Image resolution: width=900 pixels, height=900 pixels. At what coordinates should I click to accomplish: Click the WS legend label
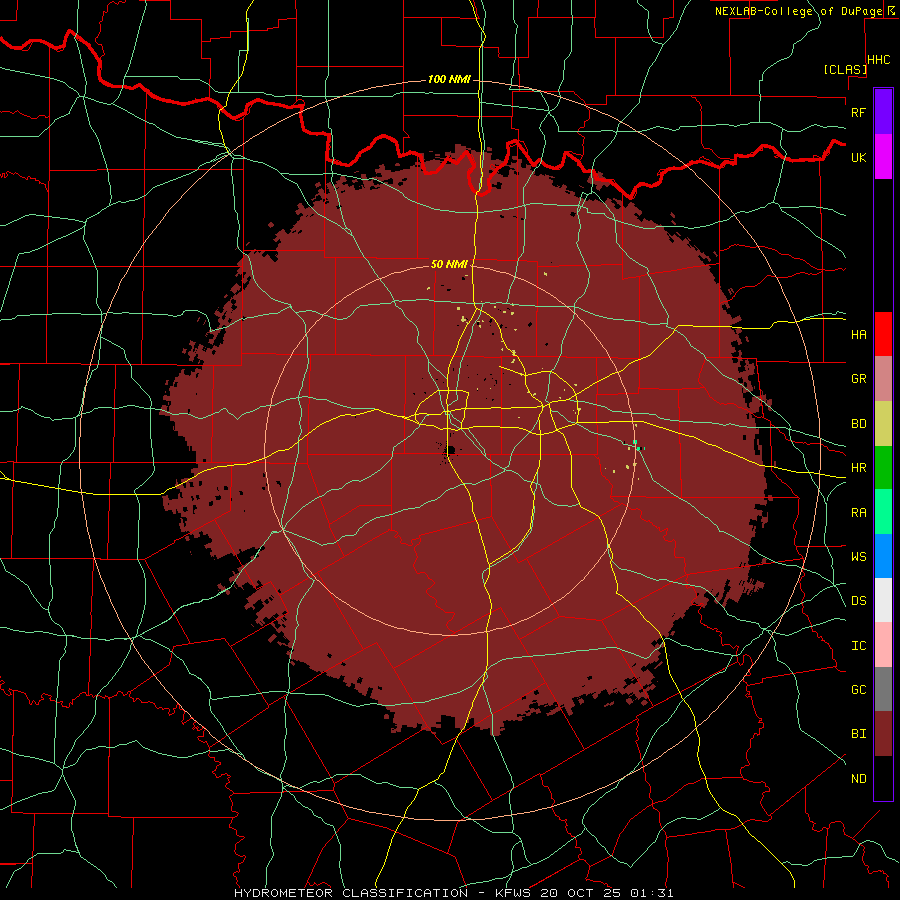coord(858,557)
